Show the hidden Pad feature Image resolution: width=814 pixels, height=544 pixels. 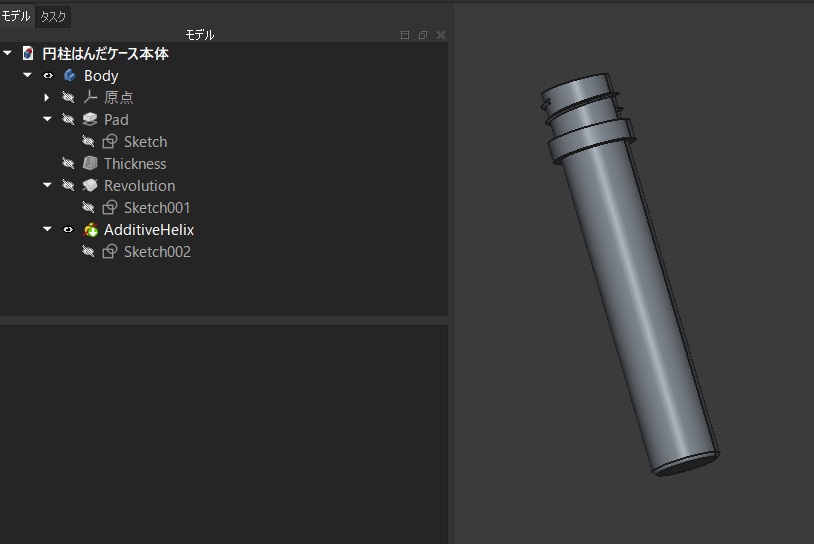[68, 119]
